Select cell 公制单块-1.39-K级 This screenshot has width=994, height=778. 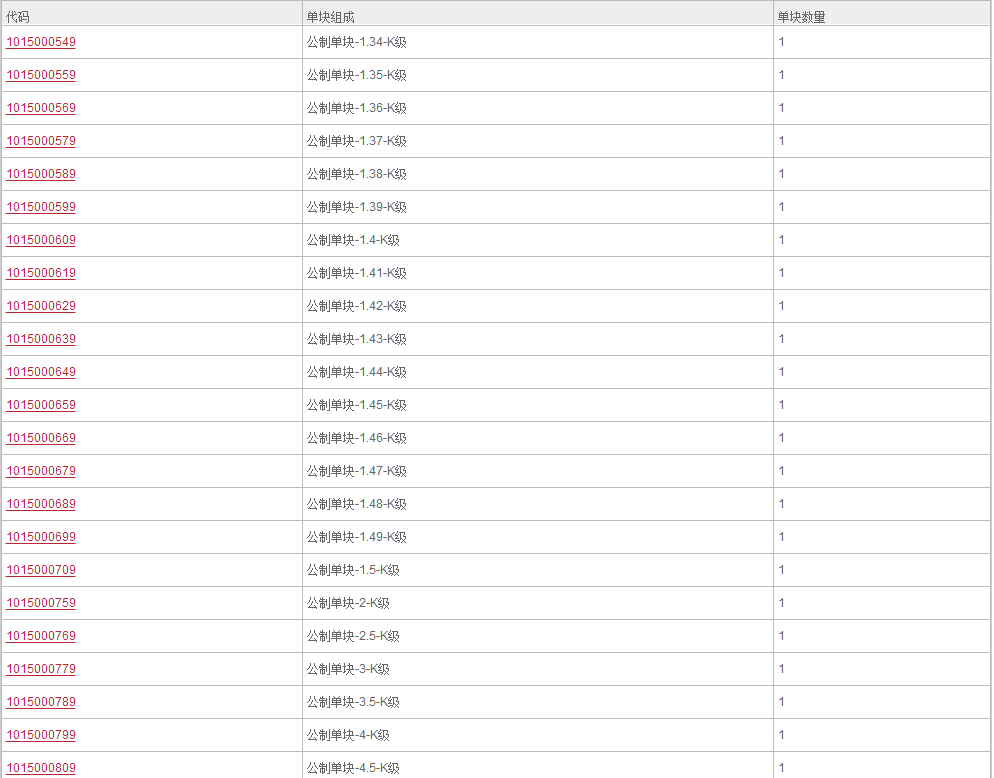(x=538, y=207)
